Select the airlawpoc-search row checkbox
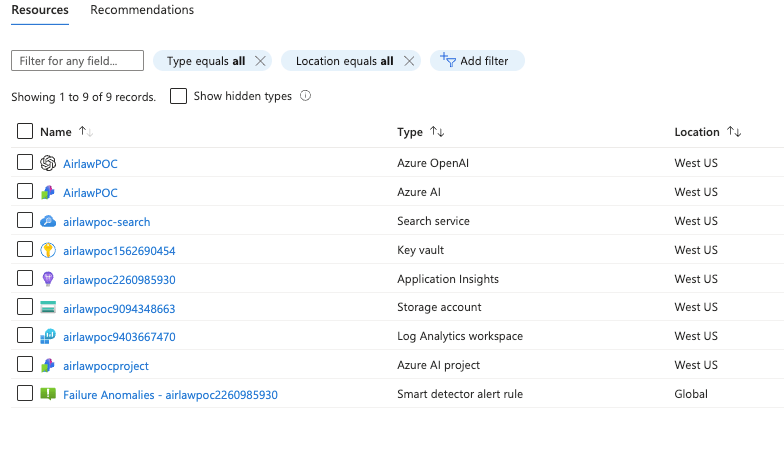This screenshot has width=784, height=449. [25, 221]
